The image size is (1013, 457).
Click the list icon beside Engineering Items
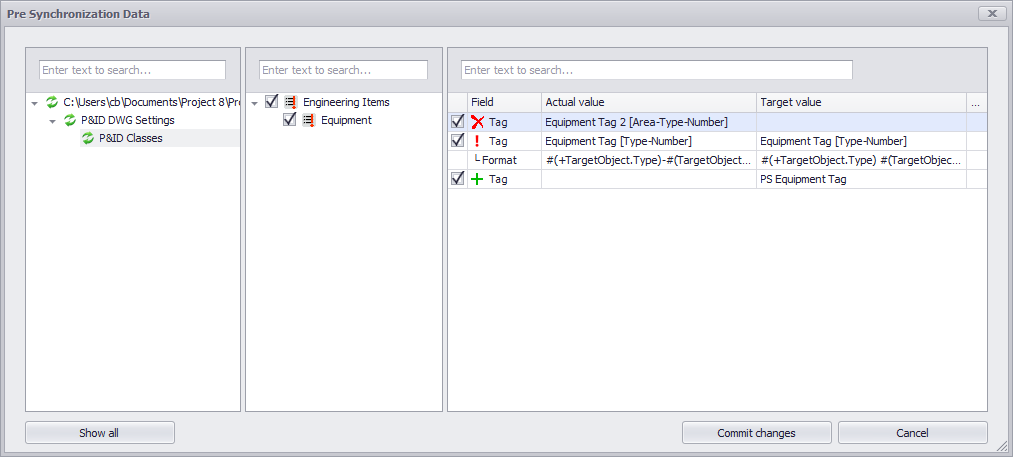pos(291,102)
